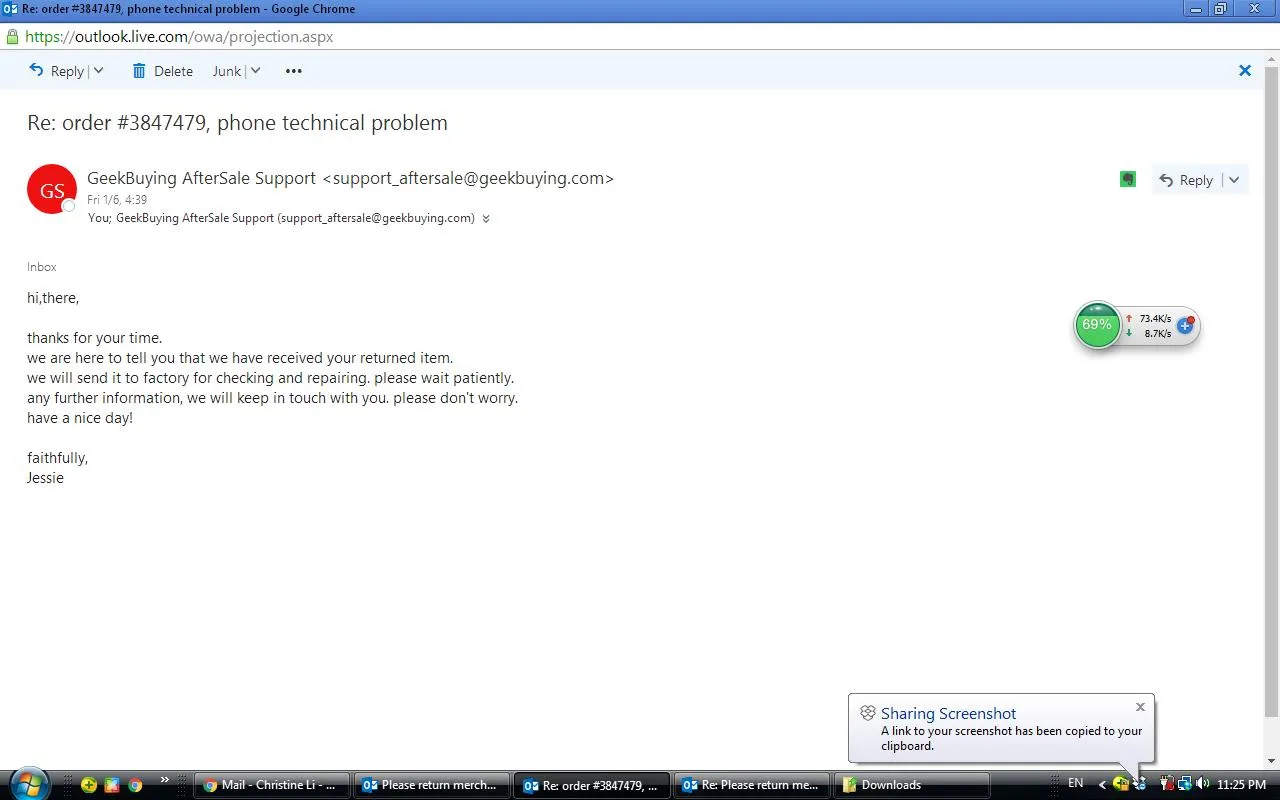Click the Delete trash can icon
Screen dimensions: 1280x800
coord(139,71)
